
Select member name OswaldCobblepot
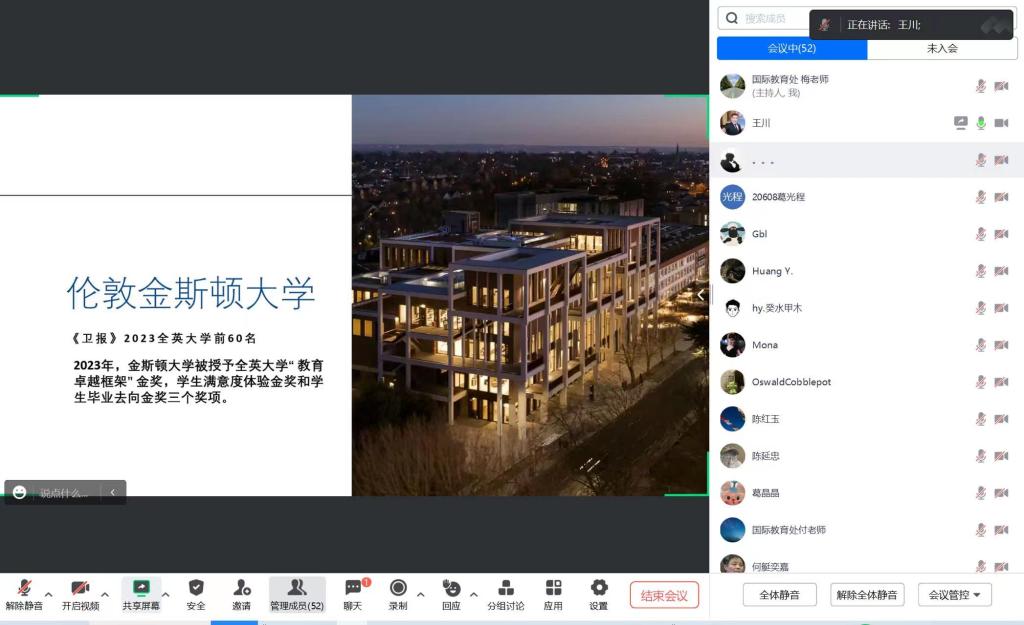tap(792, 381)
